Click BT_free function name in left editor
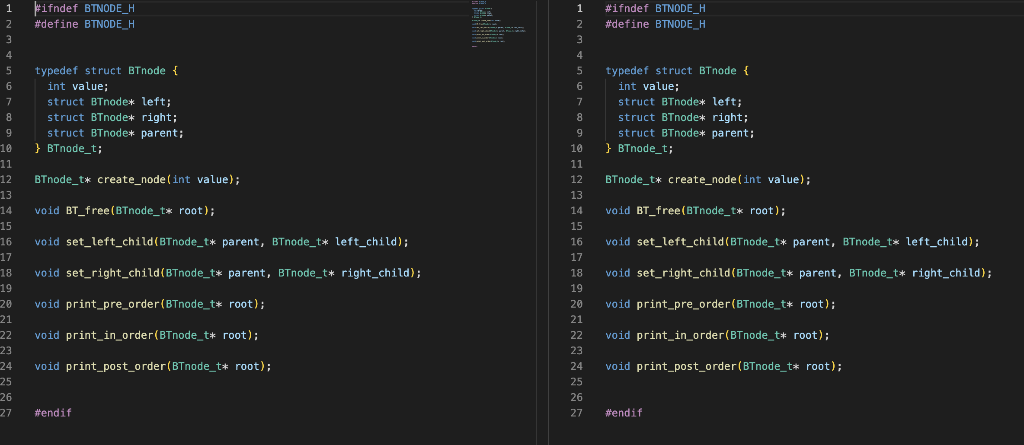Image resolution: width=1024 pixels, height=445 pixels. tap(88, 211)
